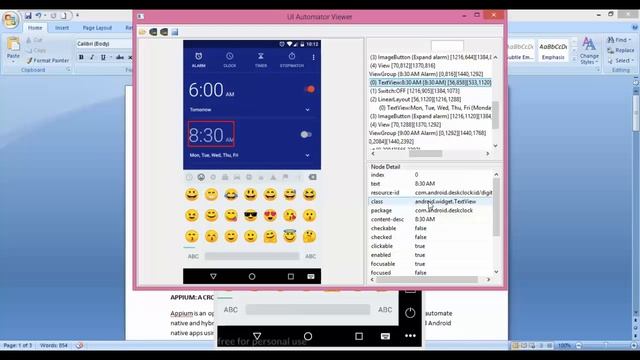Click the right ABC key on emoji keyboard
Image resolution: width=640 pixels, height=360 pixels.
point(311,256)
